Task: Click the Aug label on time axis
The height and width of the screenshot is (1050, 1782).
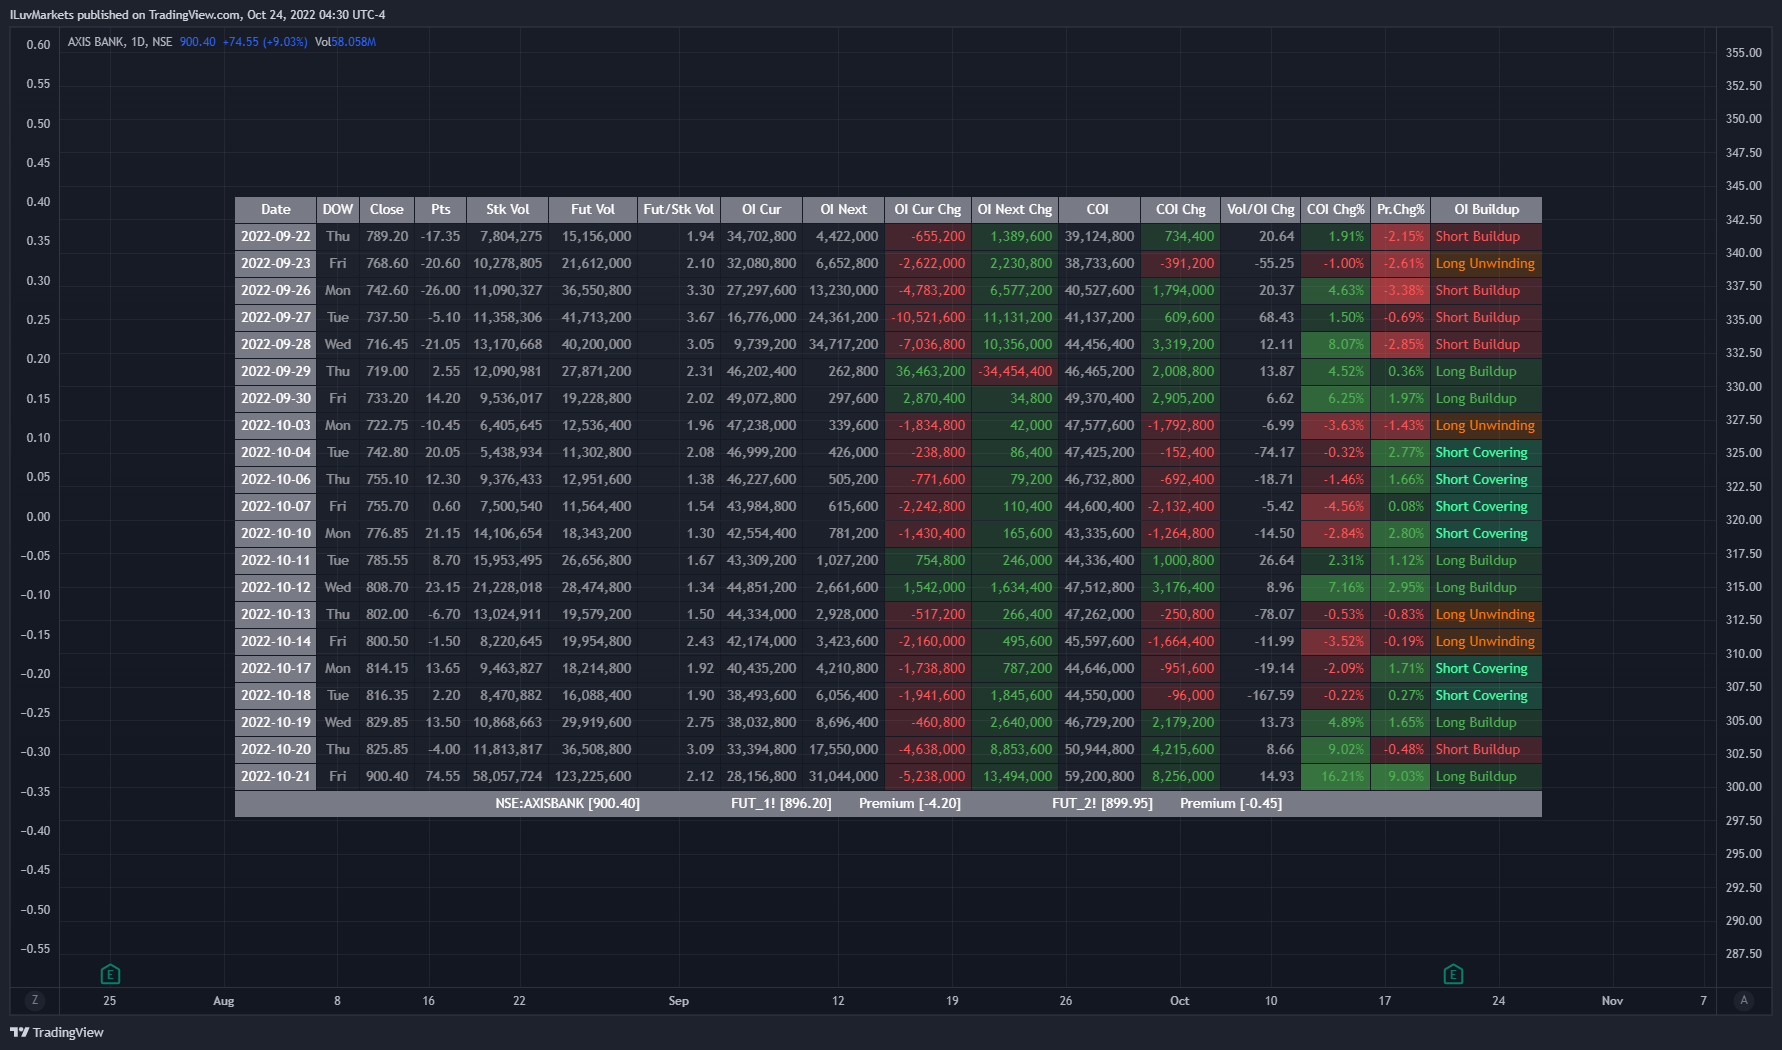Action: point(224,1001)
